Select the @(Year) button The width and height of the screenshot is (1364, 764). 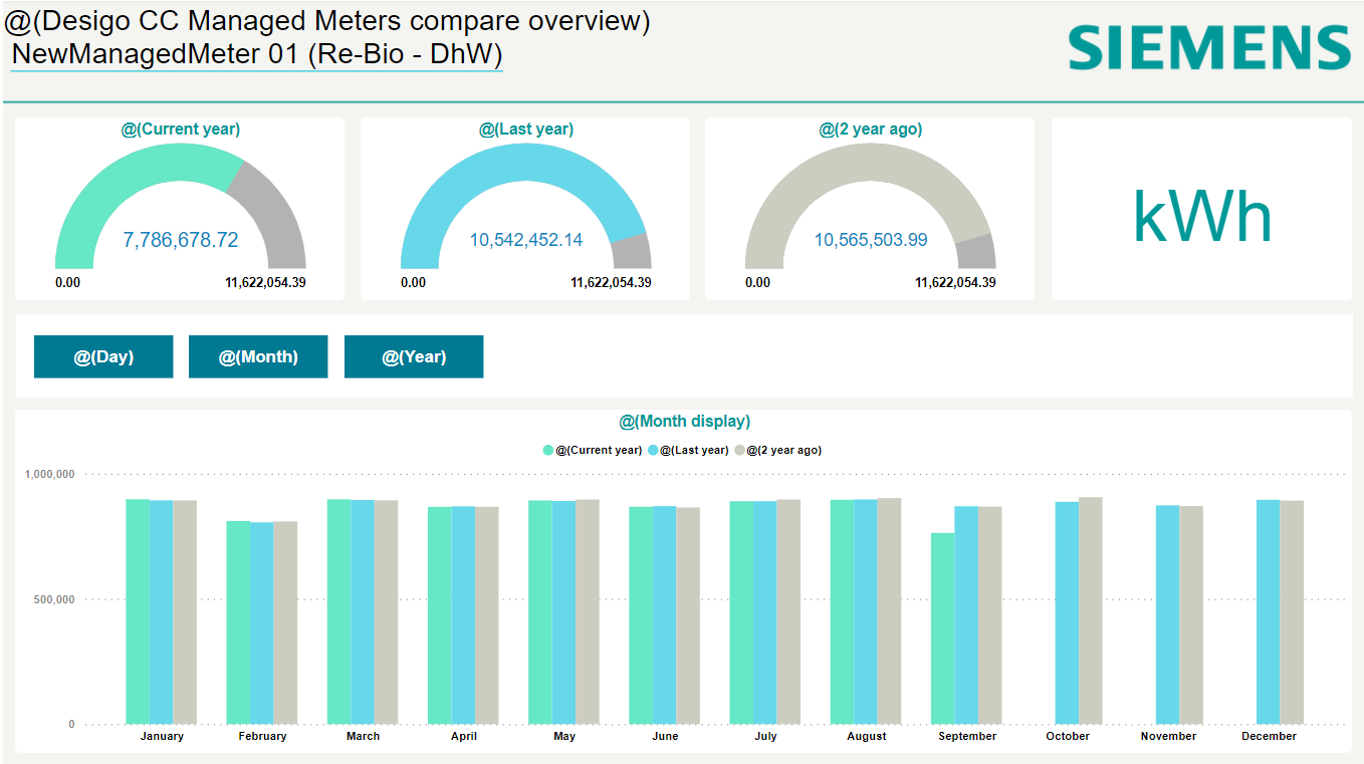tap(413, 357)
